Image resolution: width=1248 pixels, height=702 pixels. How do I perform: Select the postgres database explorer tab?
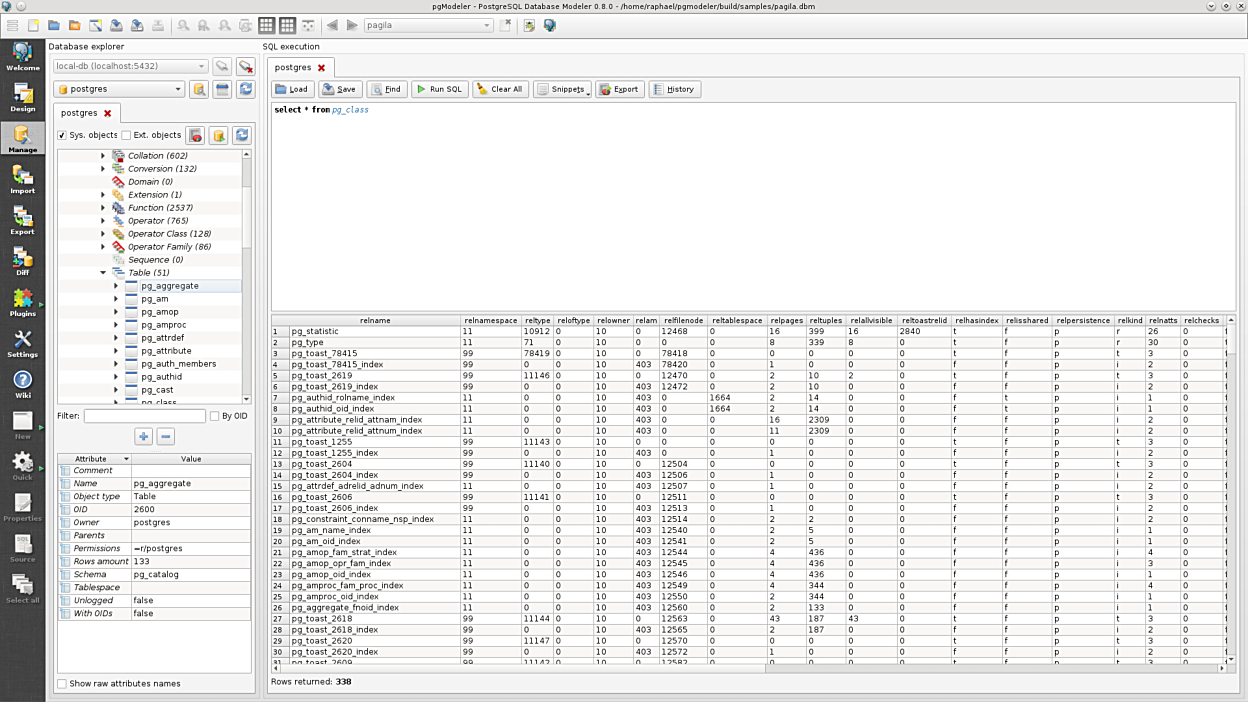click(79, 113)
